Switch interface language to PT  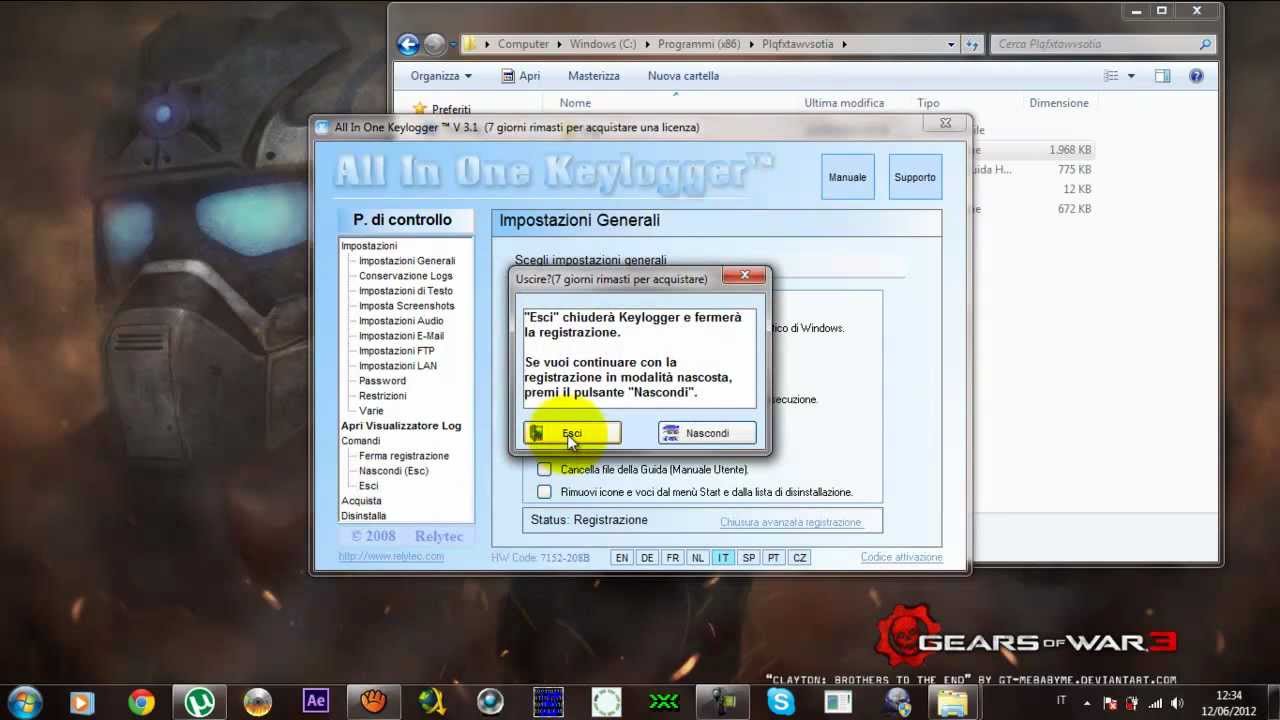774,558
